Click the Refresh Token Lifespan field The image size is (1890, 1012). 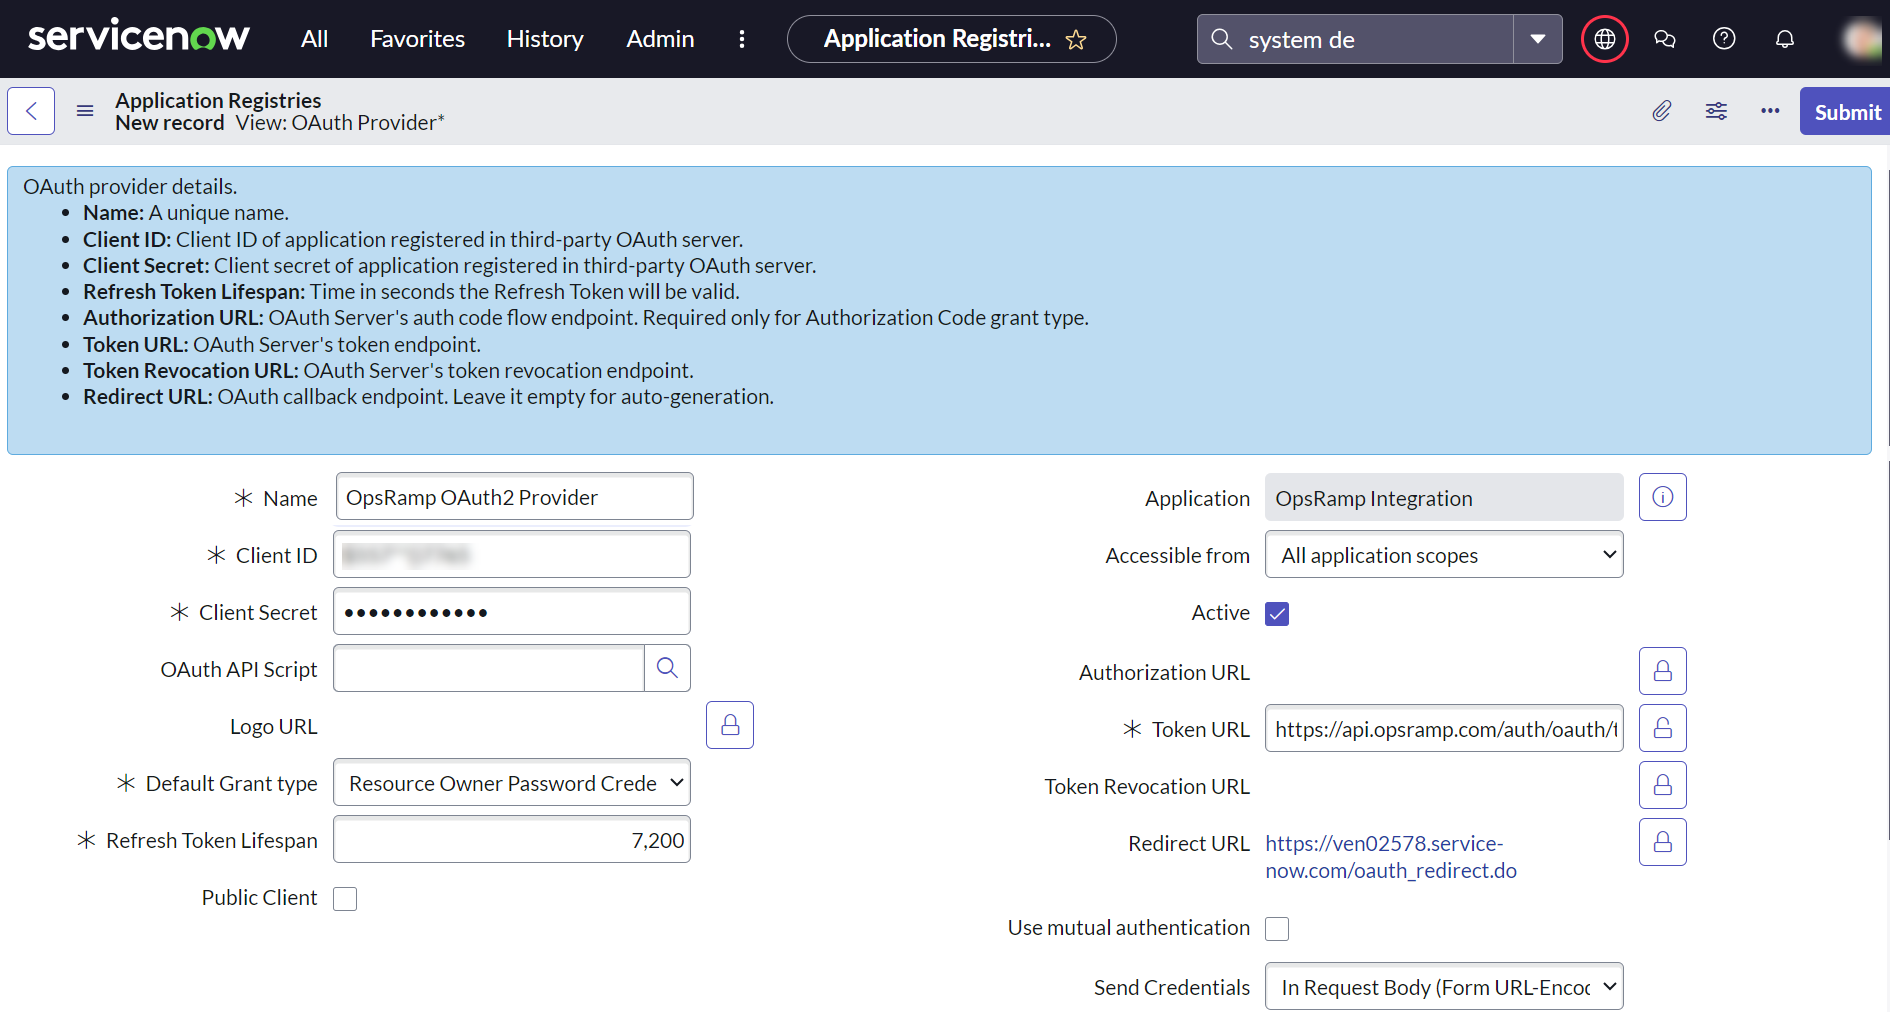point(512,839)
